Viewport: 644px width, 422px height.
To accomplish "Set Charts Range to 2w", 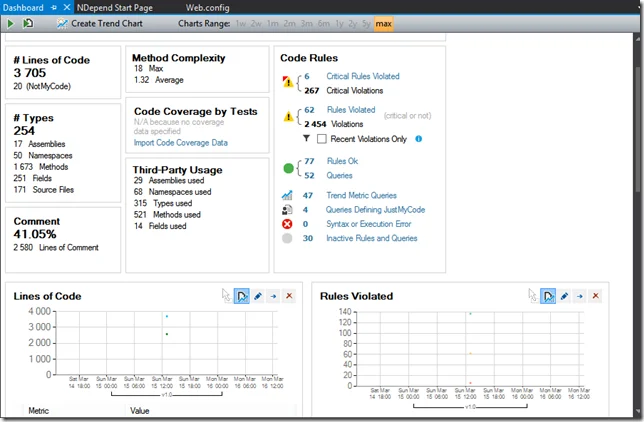I will pyautogui.click(x=256, y=24).
